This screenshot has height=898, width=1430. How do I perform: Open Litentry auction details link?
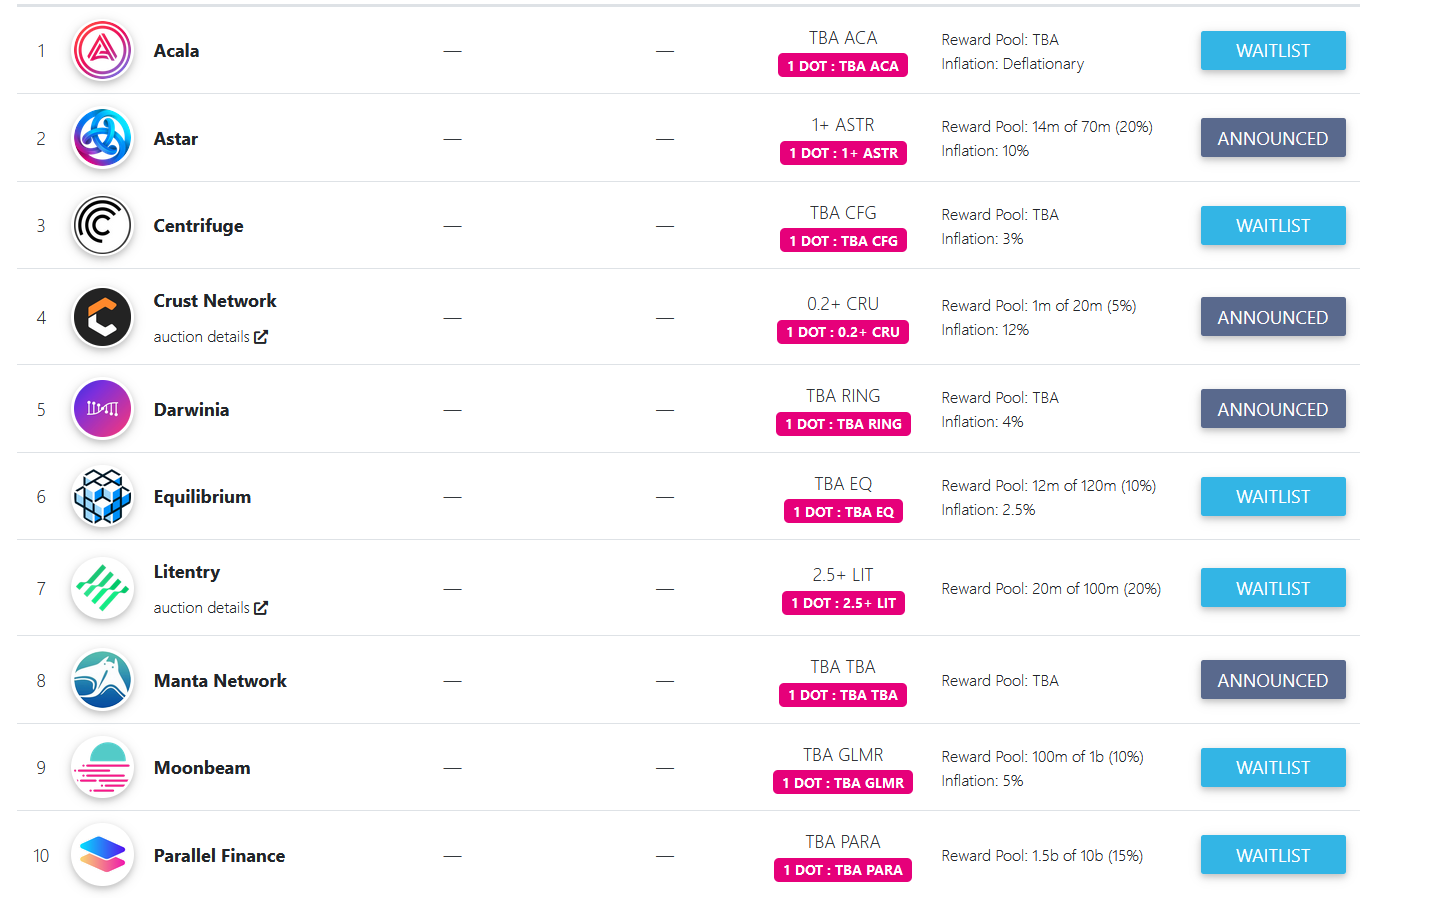pos(210,608)
